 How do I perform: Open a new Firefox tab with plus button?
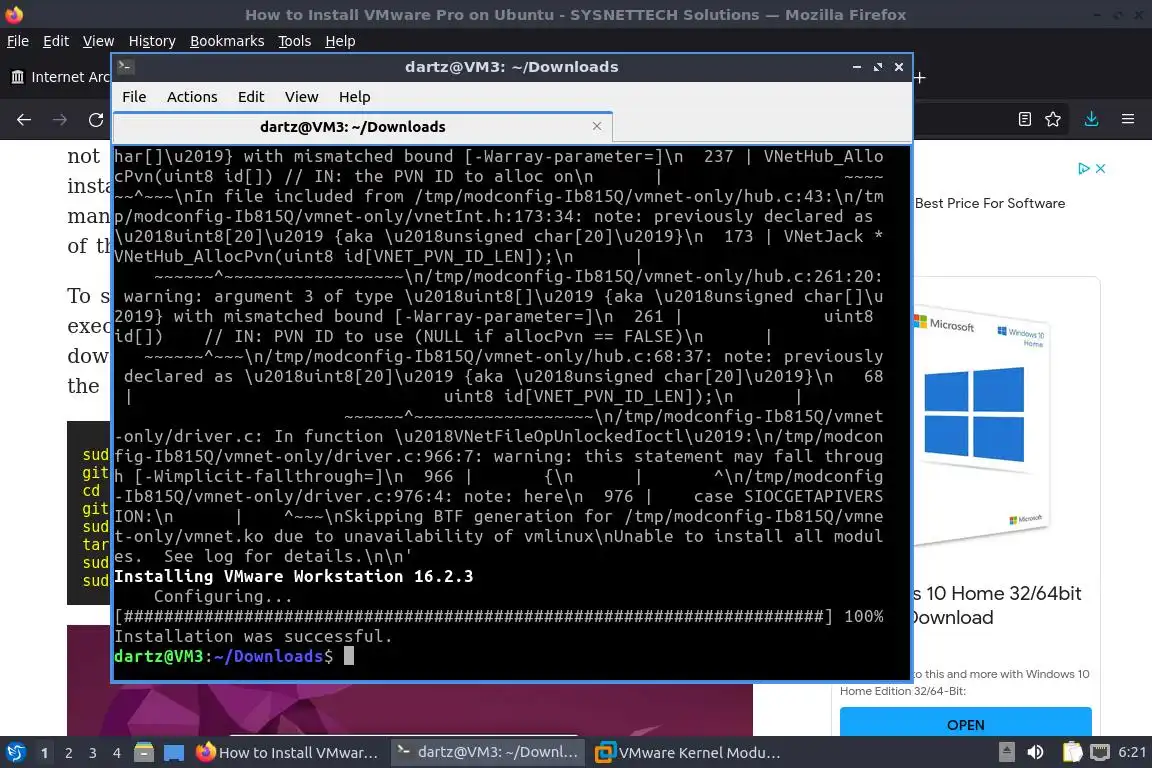(x=919, y=77)
